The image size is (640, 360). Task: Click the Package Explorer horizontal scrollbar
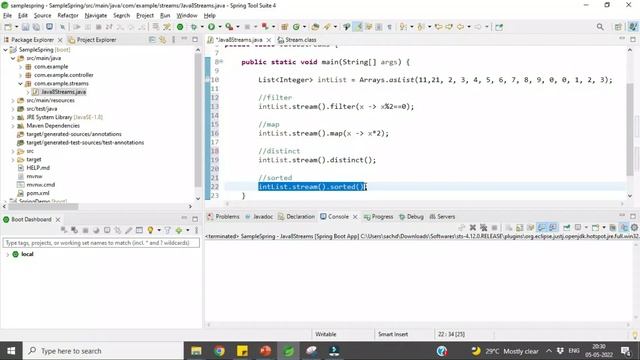click(x=43, y=207)
